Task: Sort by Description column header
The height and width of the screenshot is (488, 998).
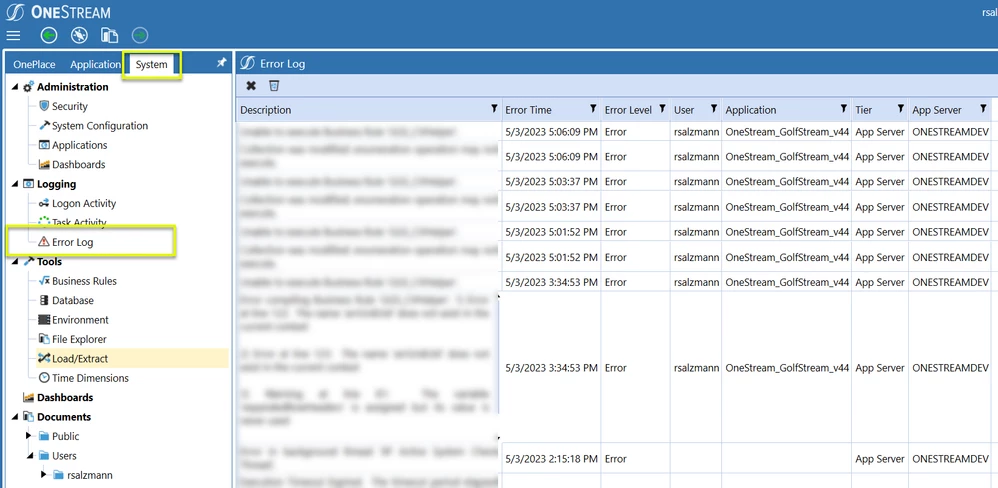Action: (x=265, y=110)
